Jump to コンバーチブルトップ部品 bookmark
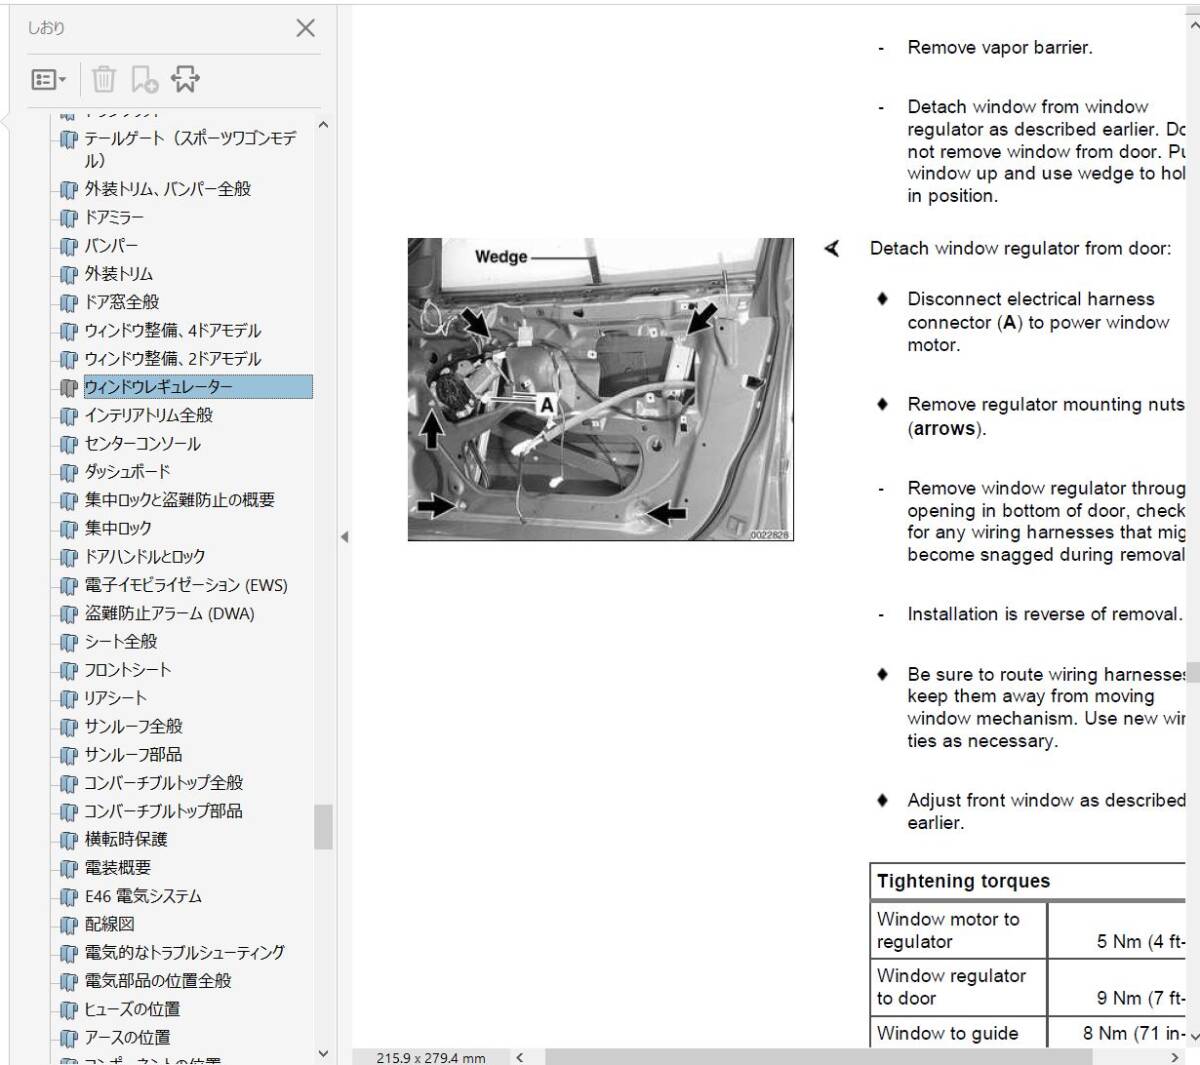Image resolution: width=1200 pixels, height=1065 pixels. coord(164,811)
